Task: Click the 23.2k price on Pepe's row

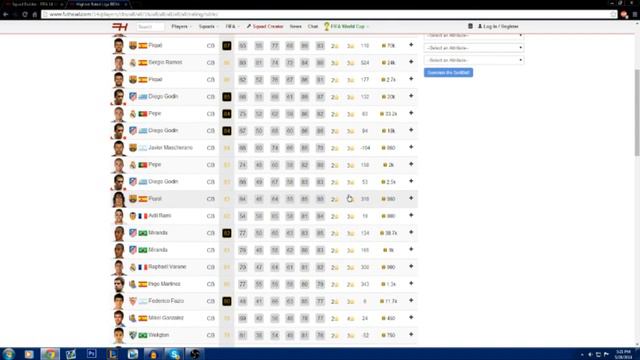Action: pos(389,114)
